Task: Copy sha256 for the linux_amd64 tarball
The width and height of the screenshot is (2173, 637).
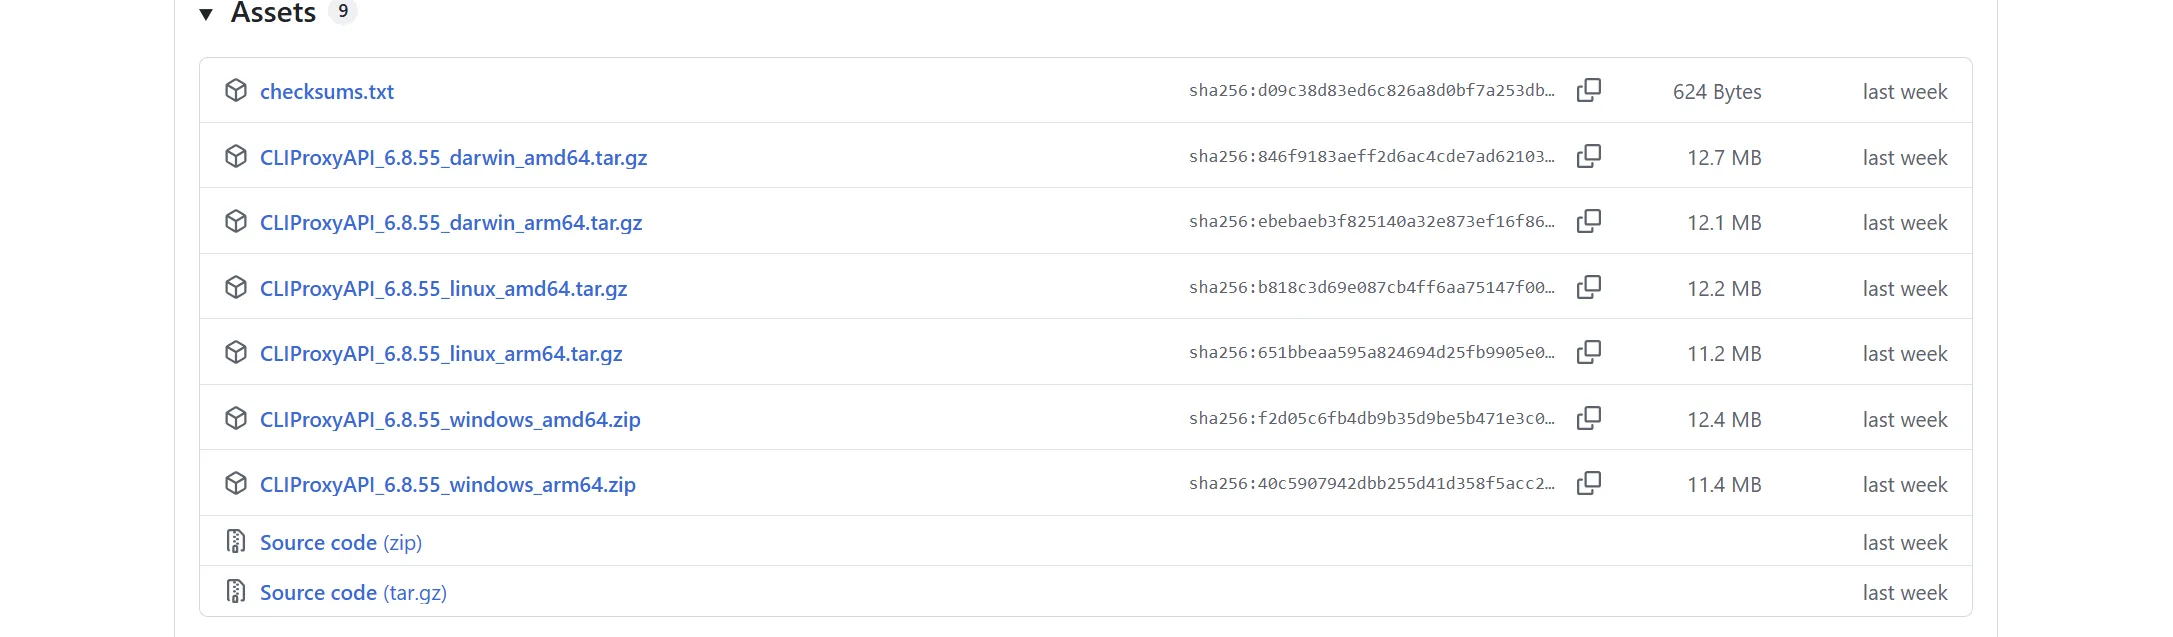Action: [1588, 288]
